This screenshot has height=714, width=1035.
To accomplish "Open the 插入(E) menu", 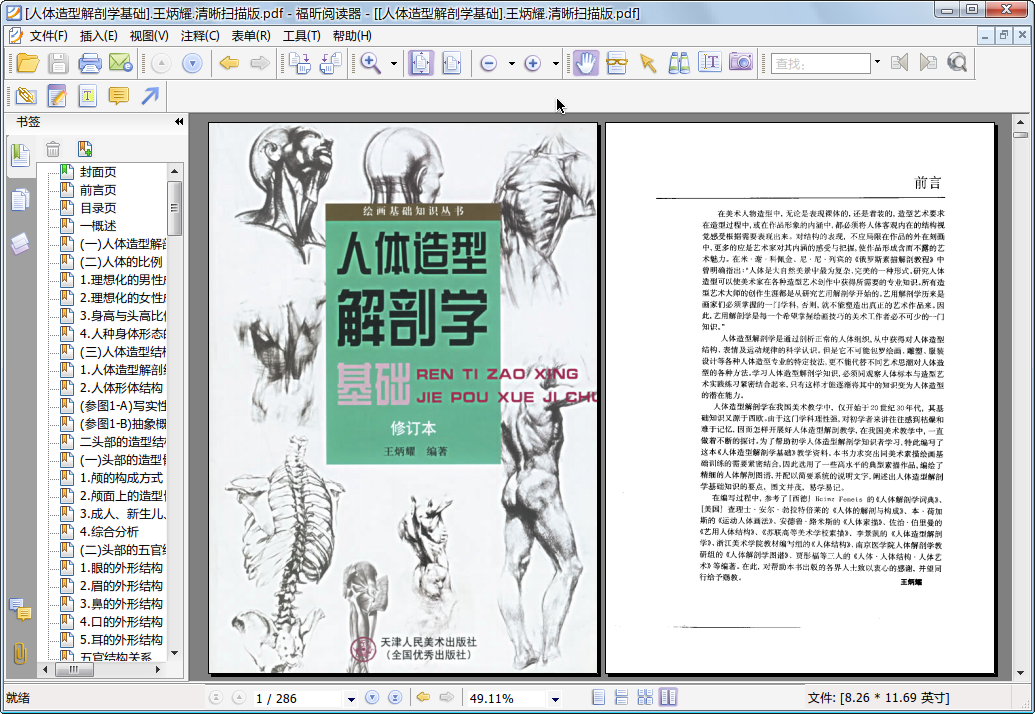I will tap(98, 36).
